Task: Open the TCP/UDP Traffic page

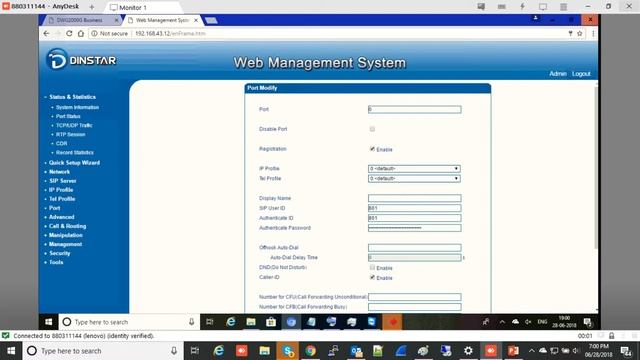Action: click(74, 125)
